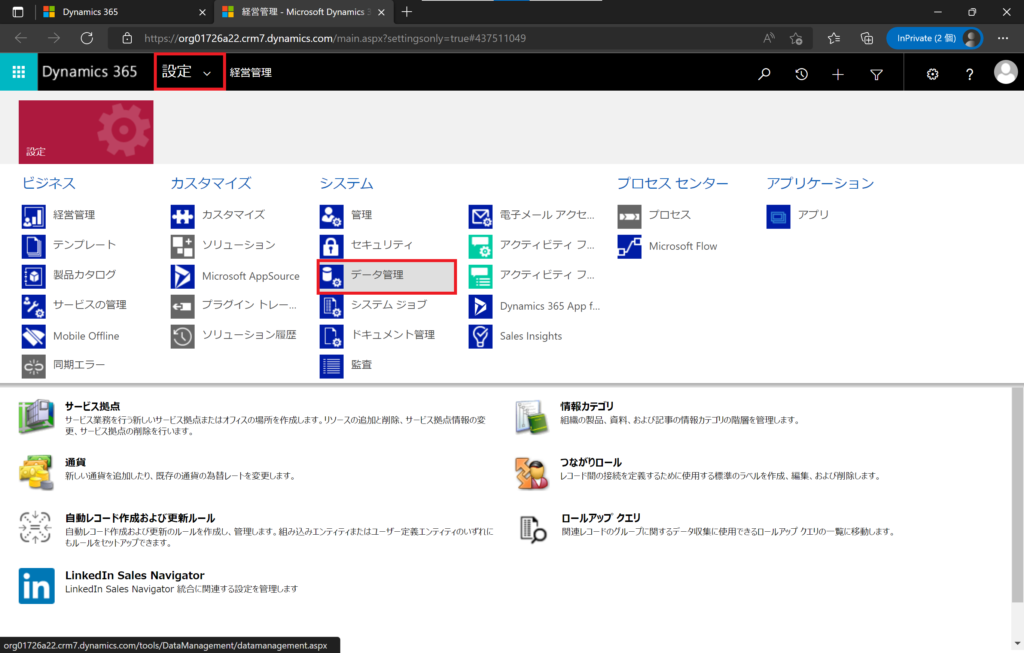
Task: Open a new browser tab
Action: point(406,12)
